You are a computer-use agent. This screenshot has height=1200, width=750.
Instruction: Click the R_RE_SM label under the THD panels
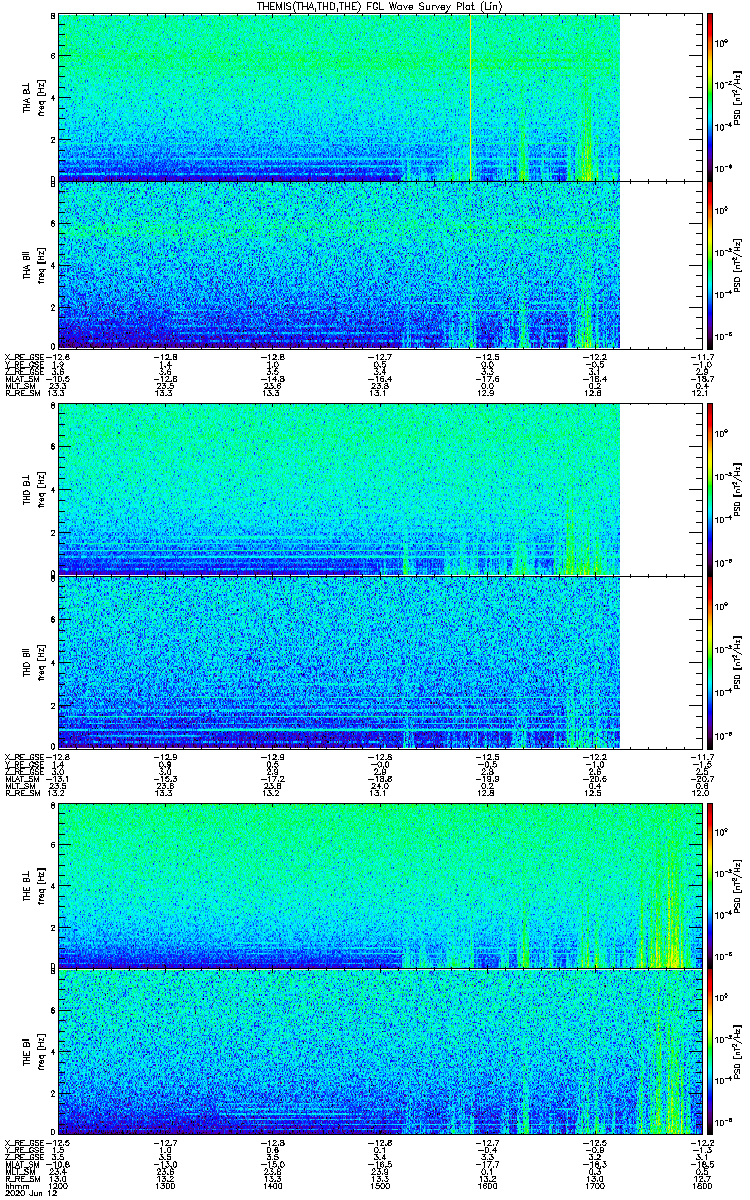point(23,793)
